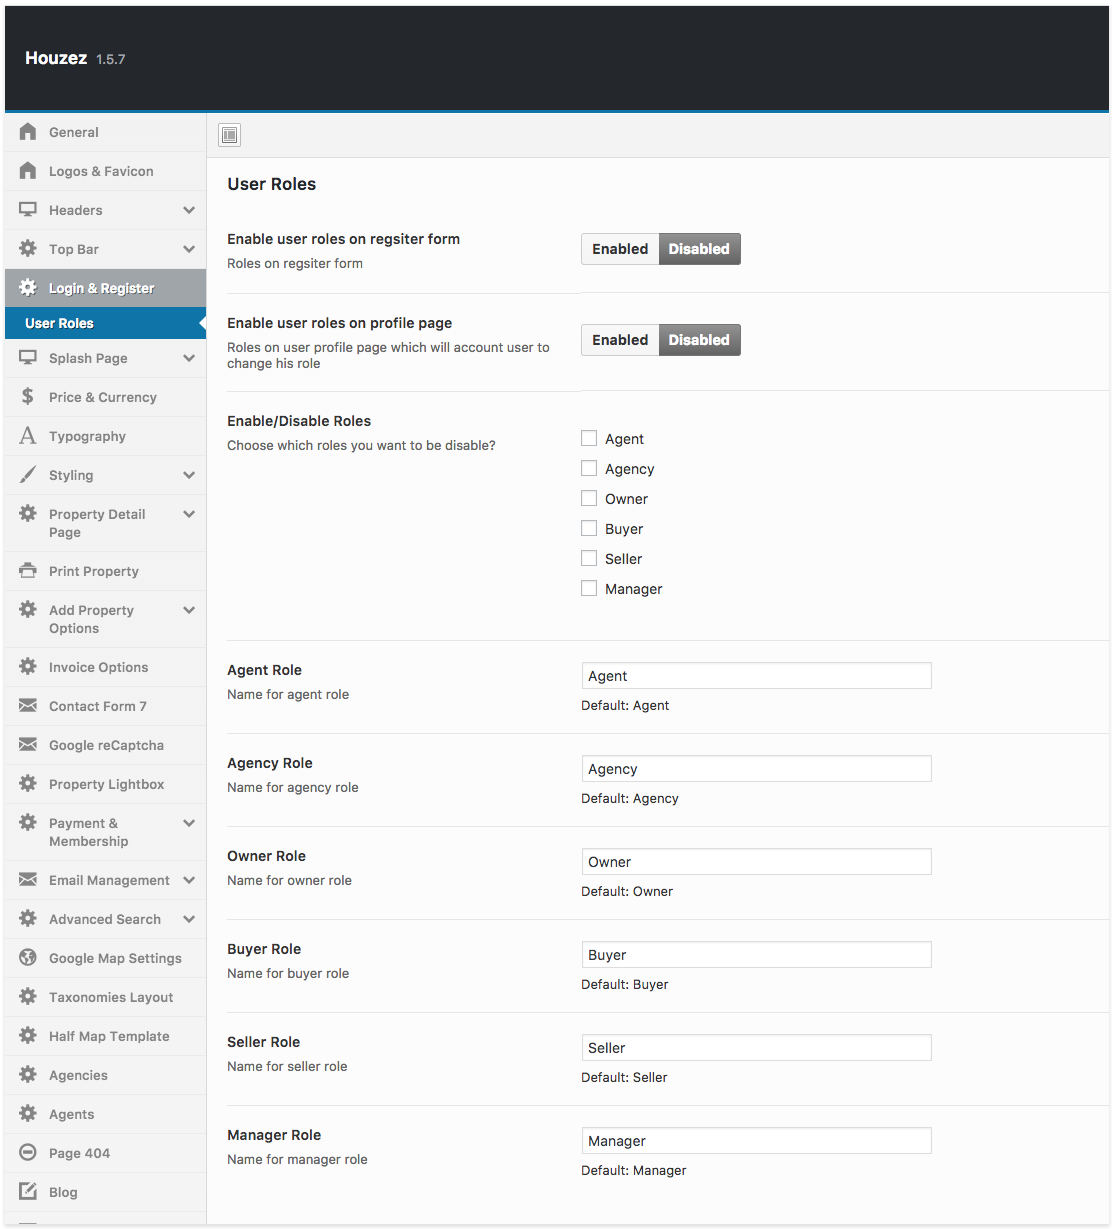
Task: Click the Headers monitor icon
Action: pos(28,209)
